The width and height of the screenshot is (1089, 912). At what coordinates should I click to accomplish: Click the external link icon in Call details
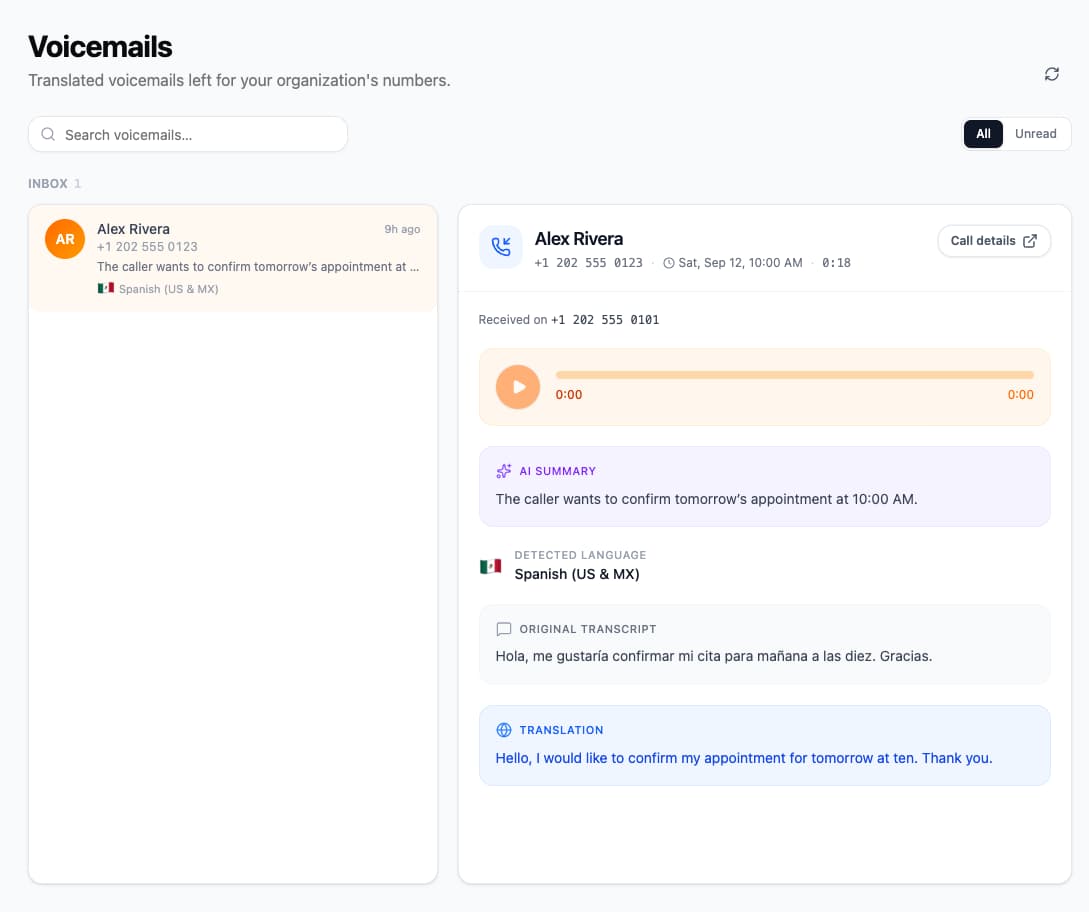1030,241
